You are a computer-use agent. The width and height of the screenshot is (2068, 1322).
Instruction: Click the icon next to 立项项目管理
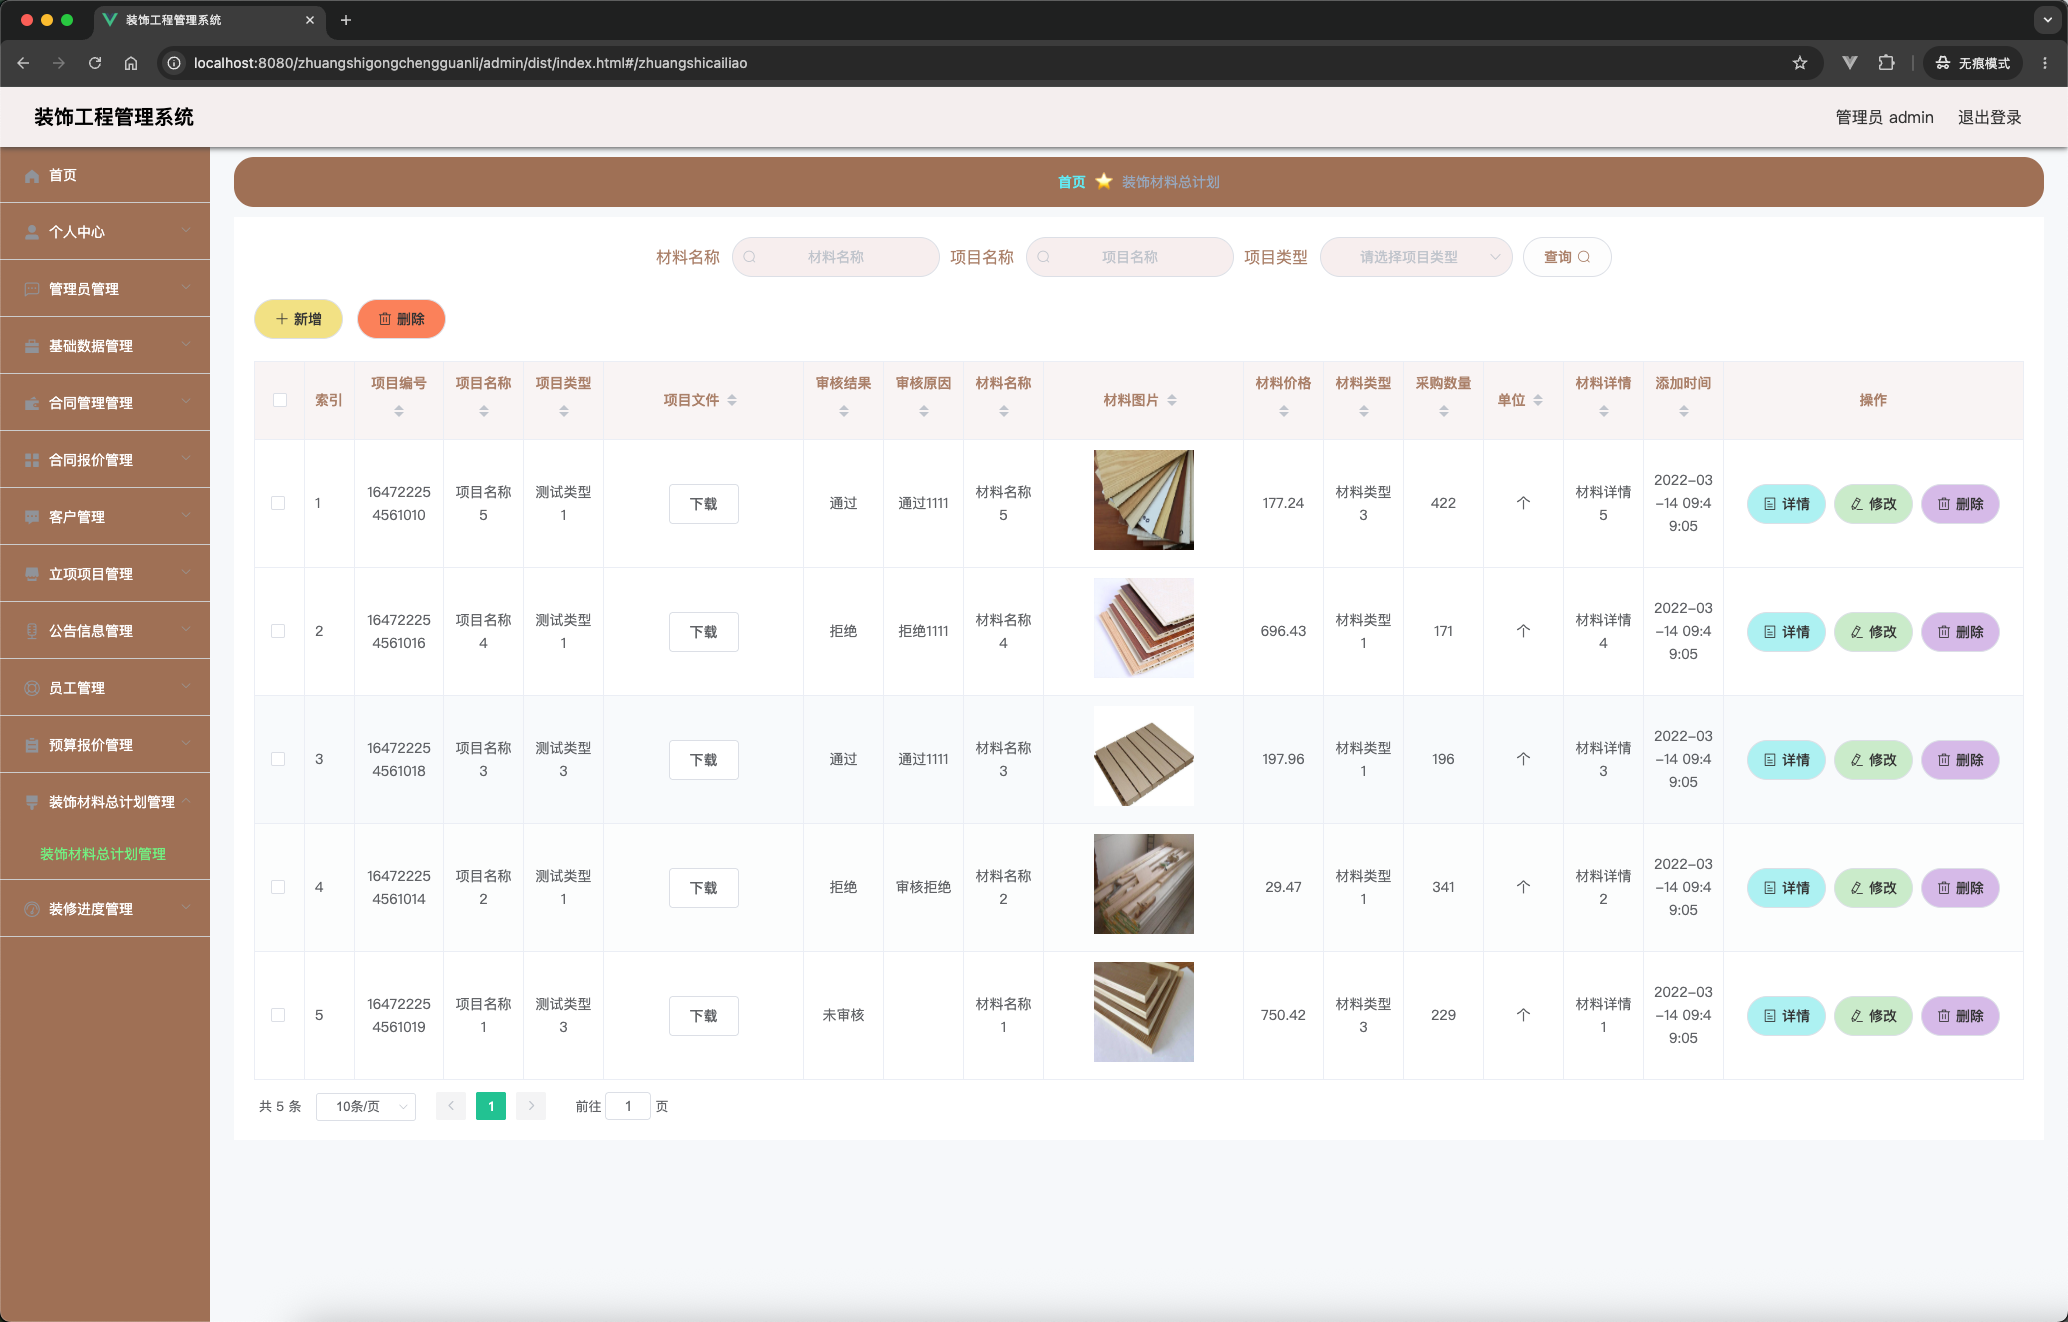(x=32, y=574)
